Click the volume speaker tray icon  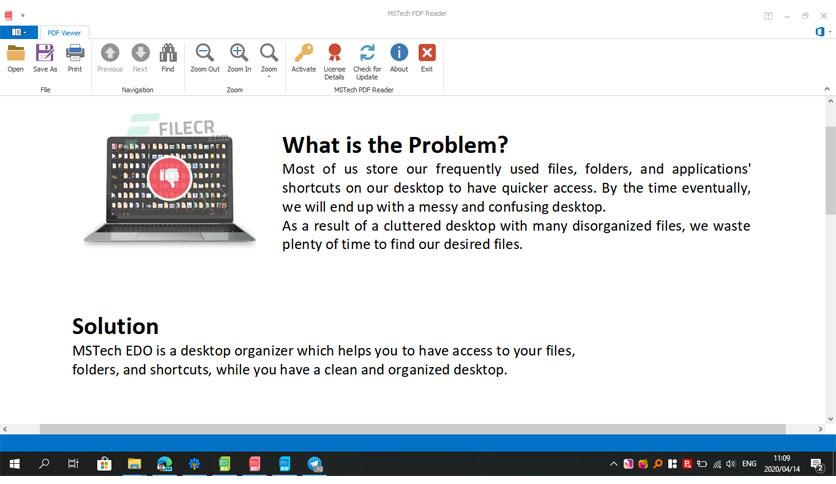pos(731,464)
